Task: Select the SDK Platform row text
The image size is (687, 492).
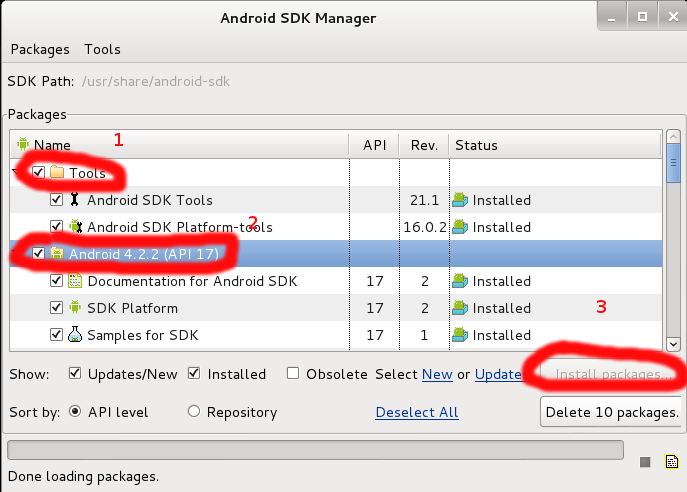Action: [x=132, y=308]
